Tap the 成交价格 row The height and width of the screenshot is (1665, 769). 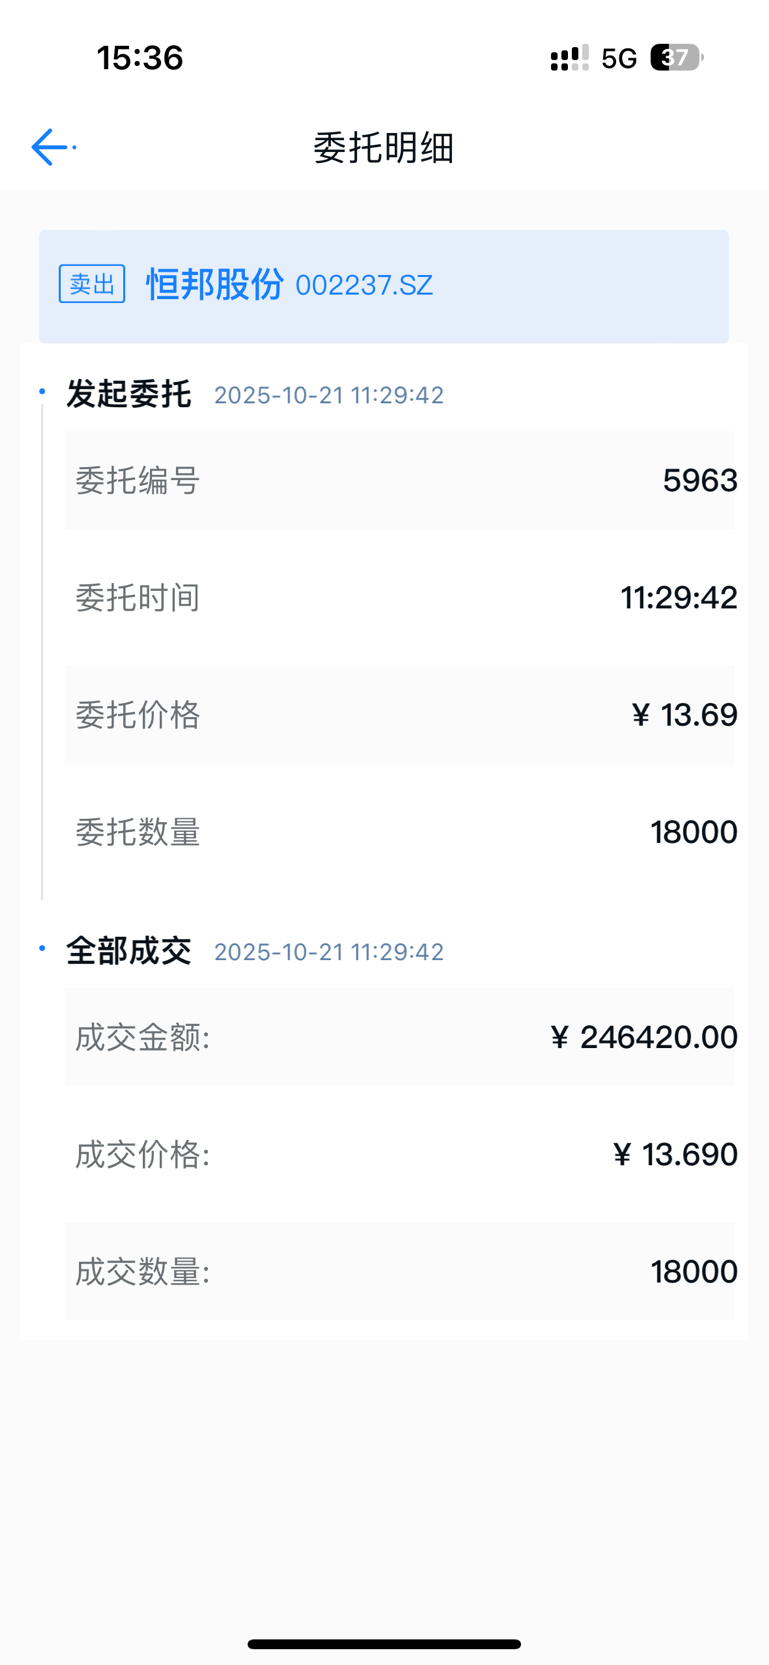pos(400,1155)
